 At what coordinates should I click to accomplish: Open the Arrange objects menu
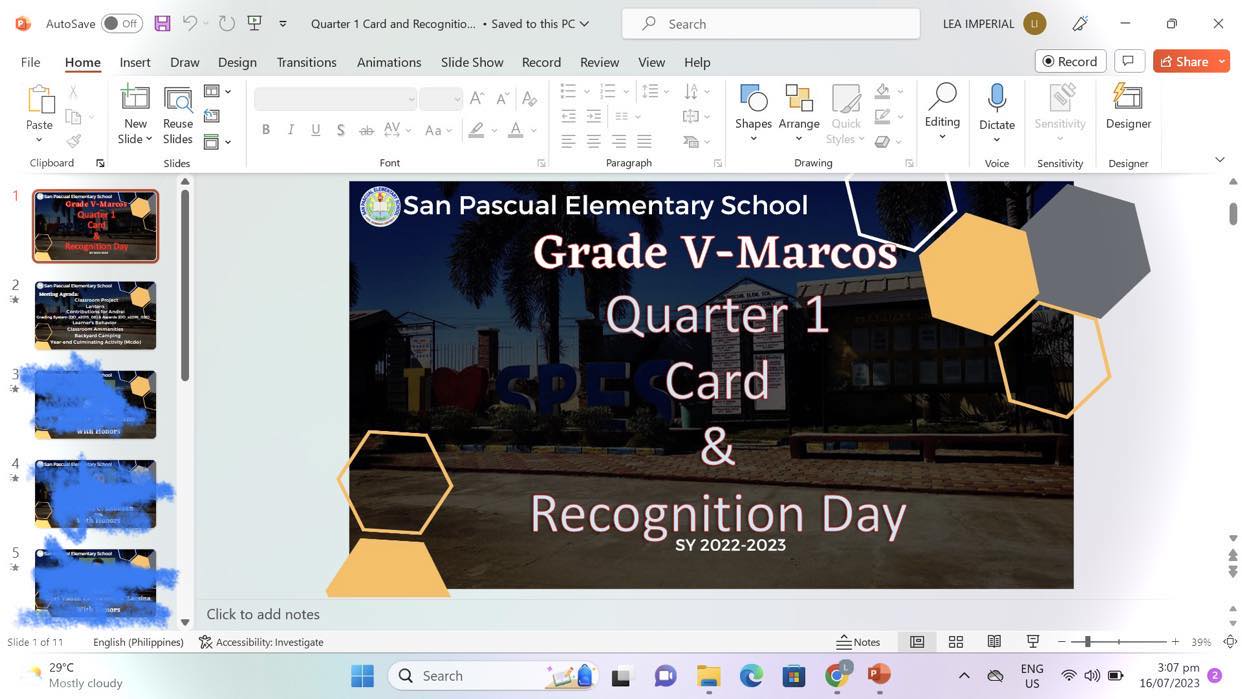pyautogui.click(x=799, y=111)
